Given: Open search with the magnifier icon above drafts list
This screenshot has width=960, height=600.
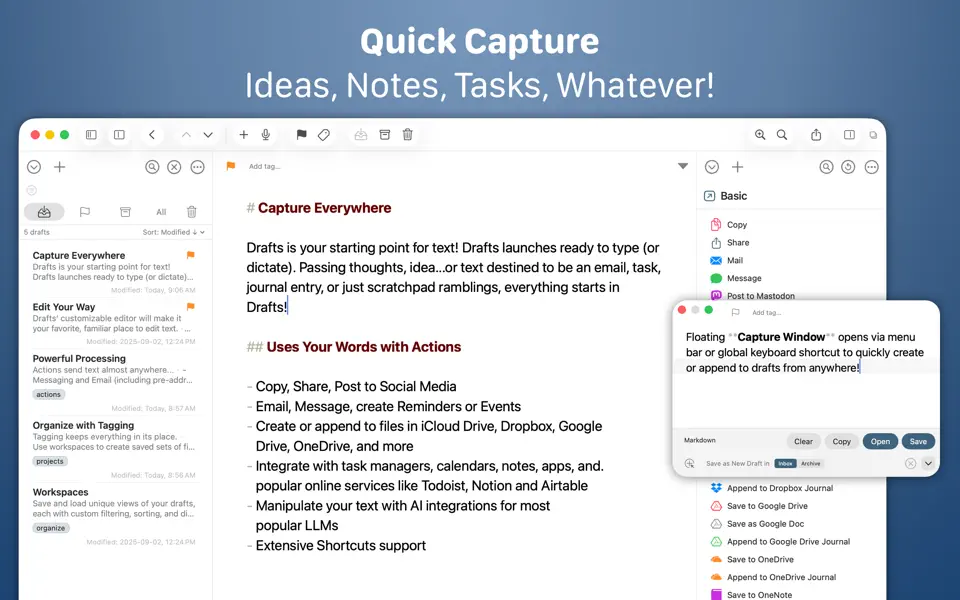Looking at the screenshot, I should pyautogui.click(x=152, y=166).
